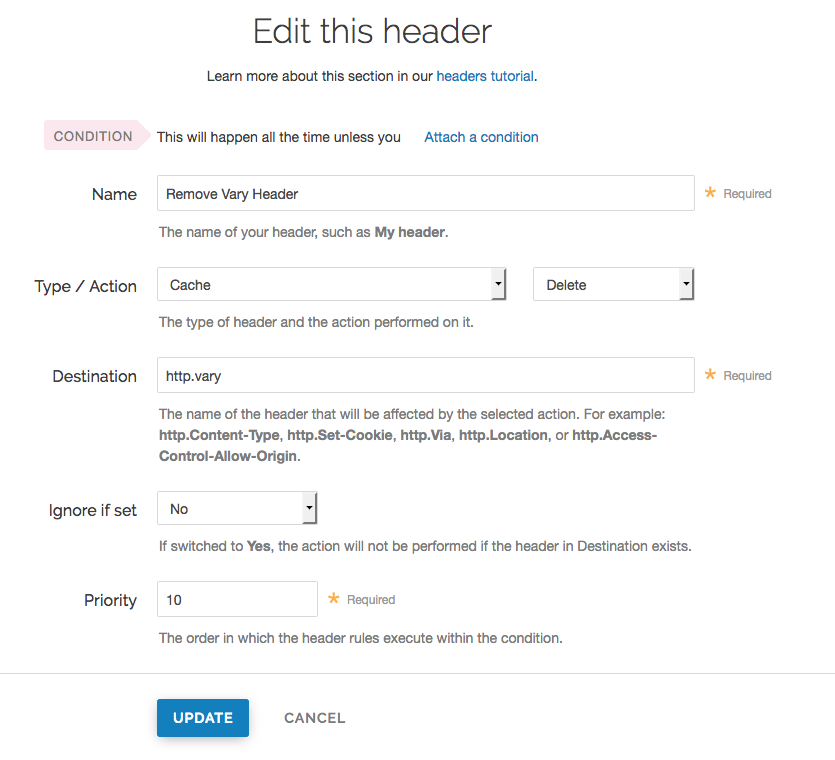The image size is (835, 760).
Task: Click the required asterisk beside Priority field
Action: 334,599
